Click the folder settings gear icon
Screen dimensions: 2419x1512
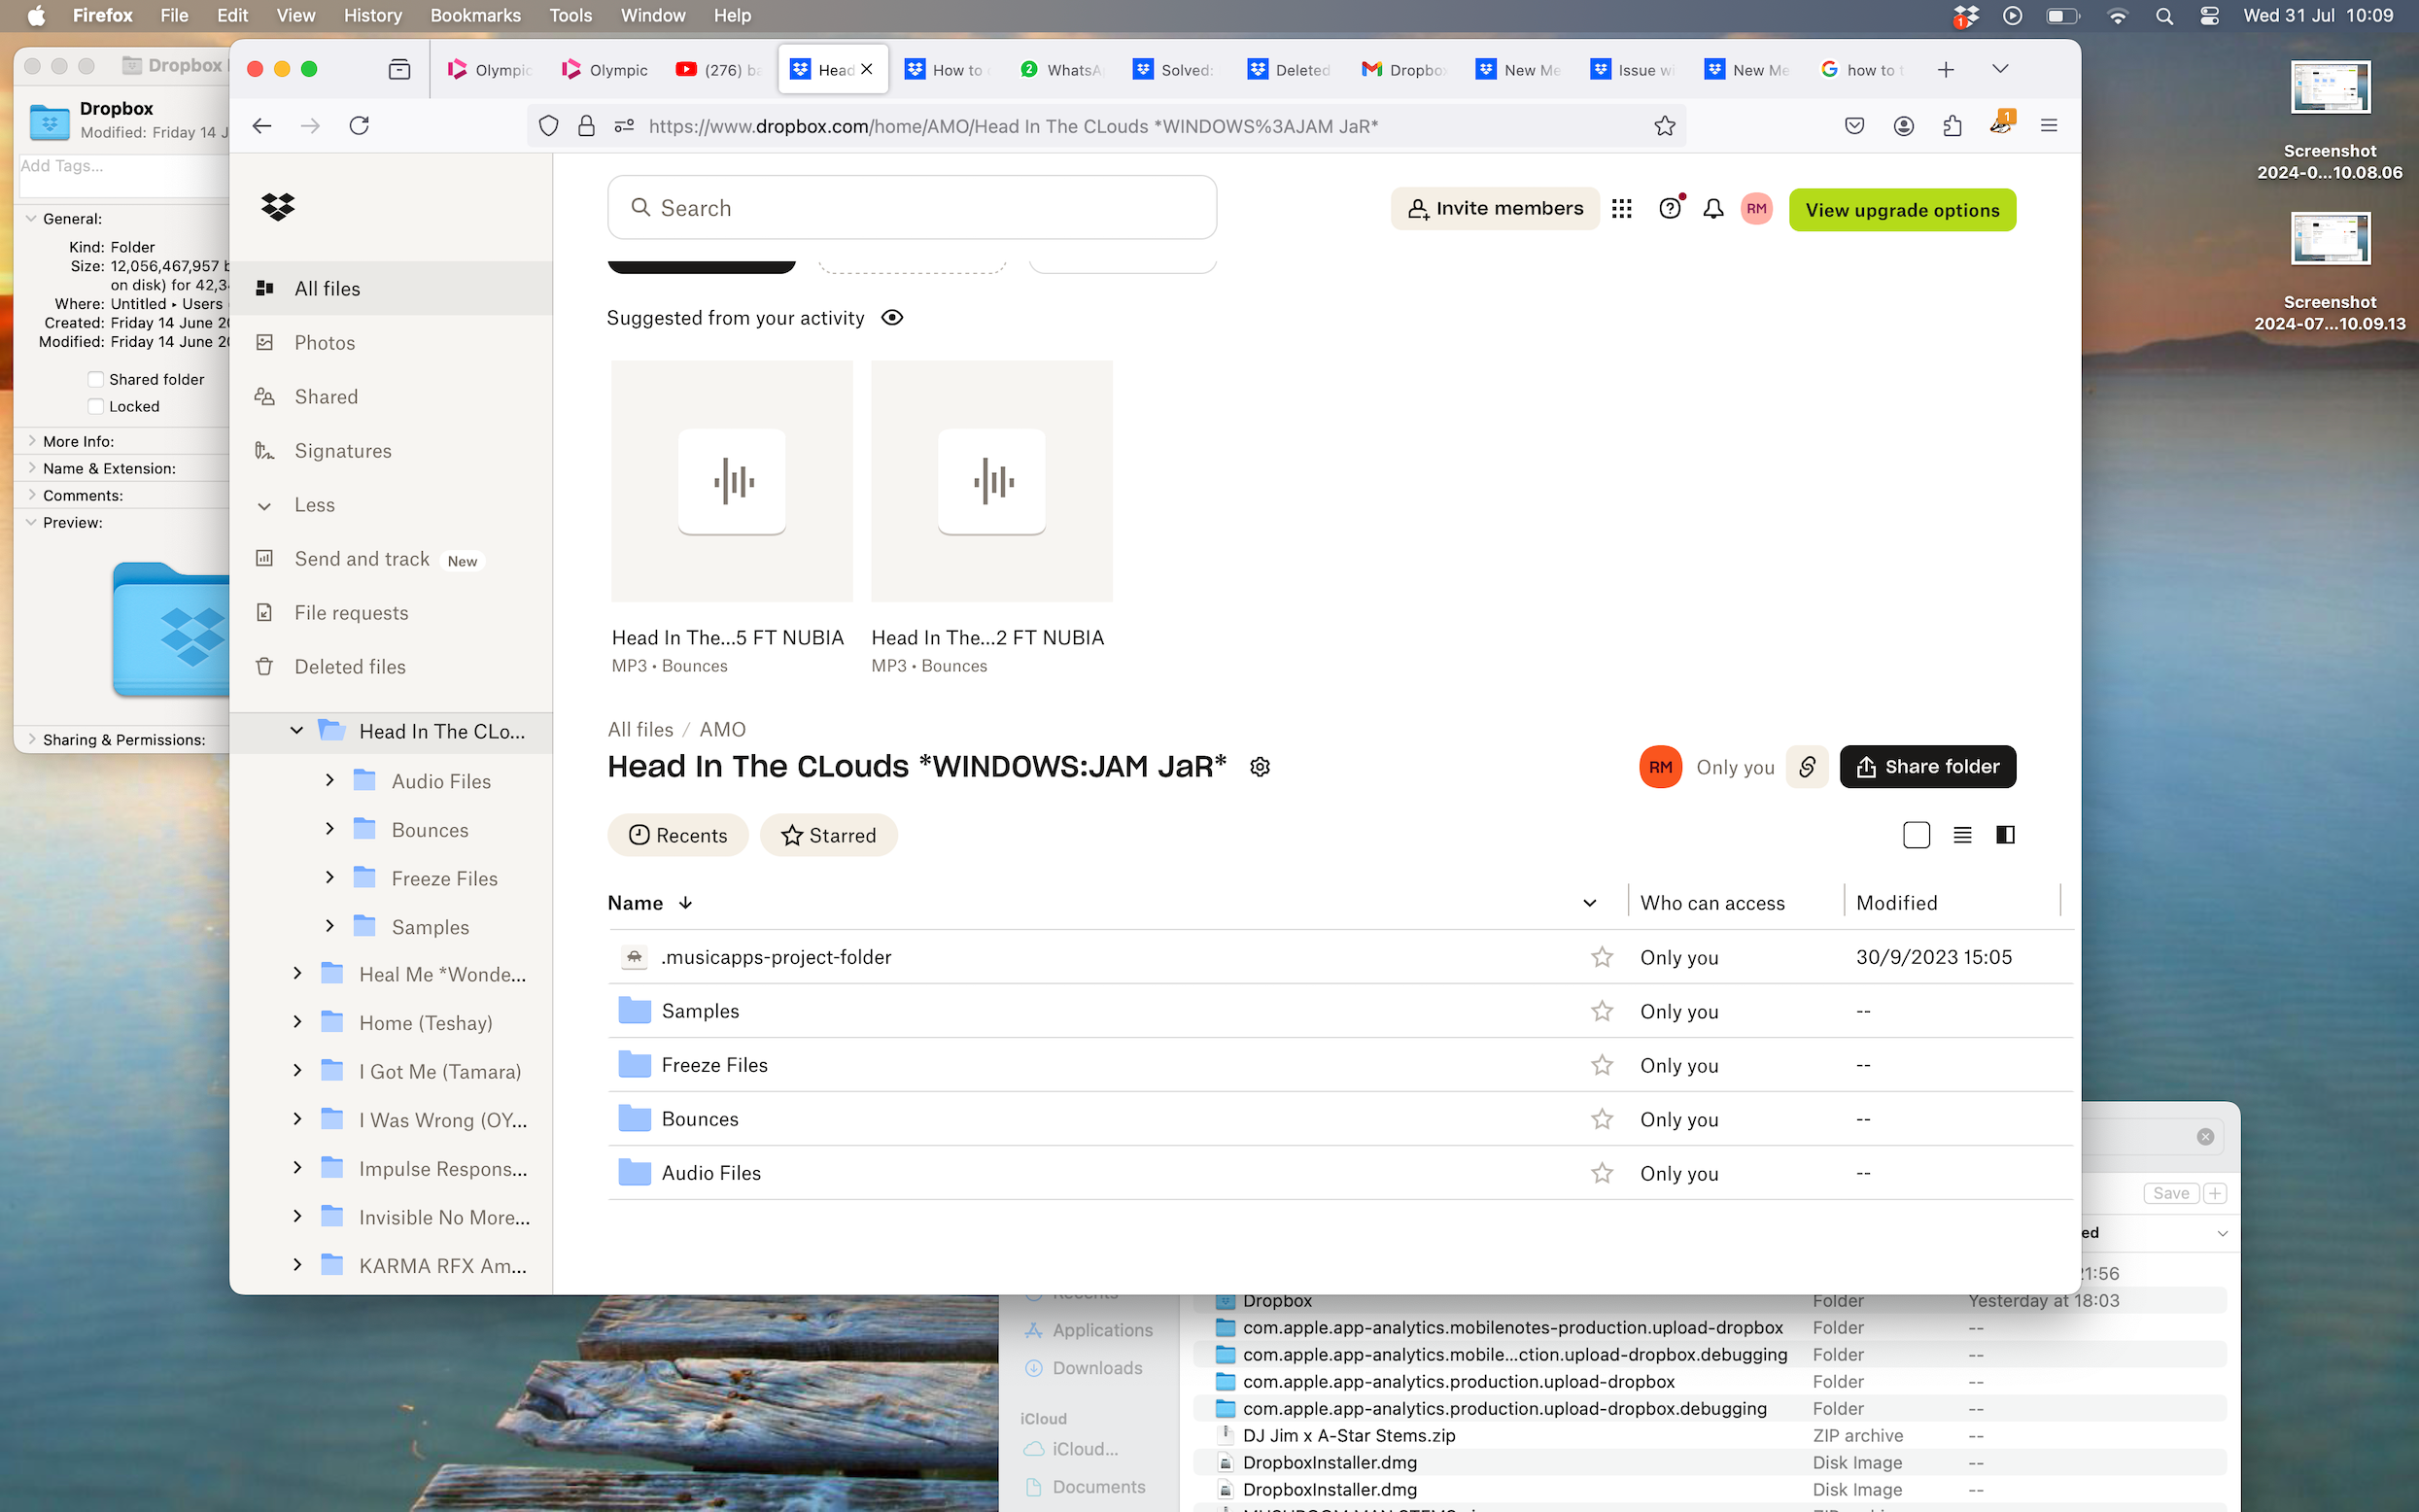click(x=1260, y=767)
